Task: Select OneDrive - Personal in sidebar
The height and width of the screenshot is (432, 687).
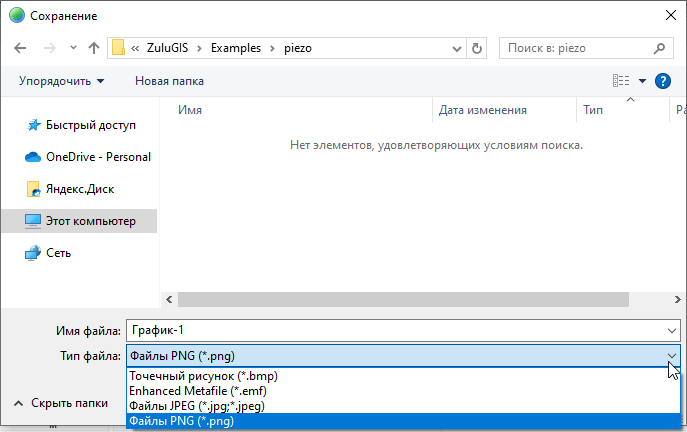Action: pyautogui.click(x=98, y=157)
